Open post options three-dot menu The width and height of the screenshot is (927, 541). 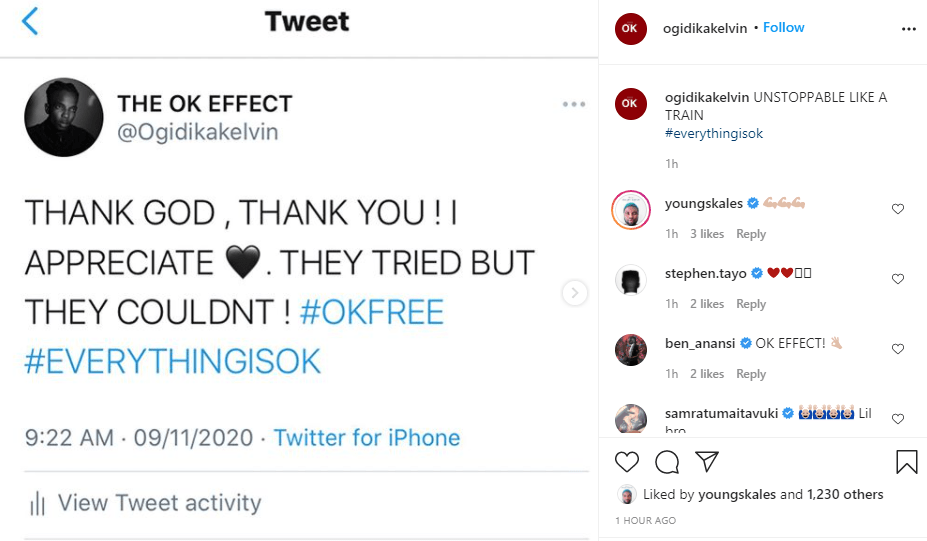pyautogui.click(x=909, y=29)
